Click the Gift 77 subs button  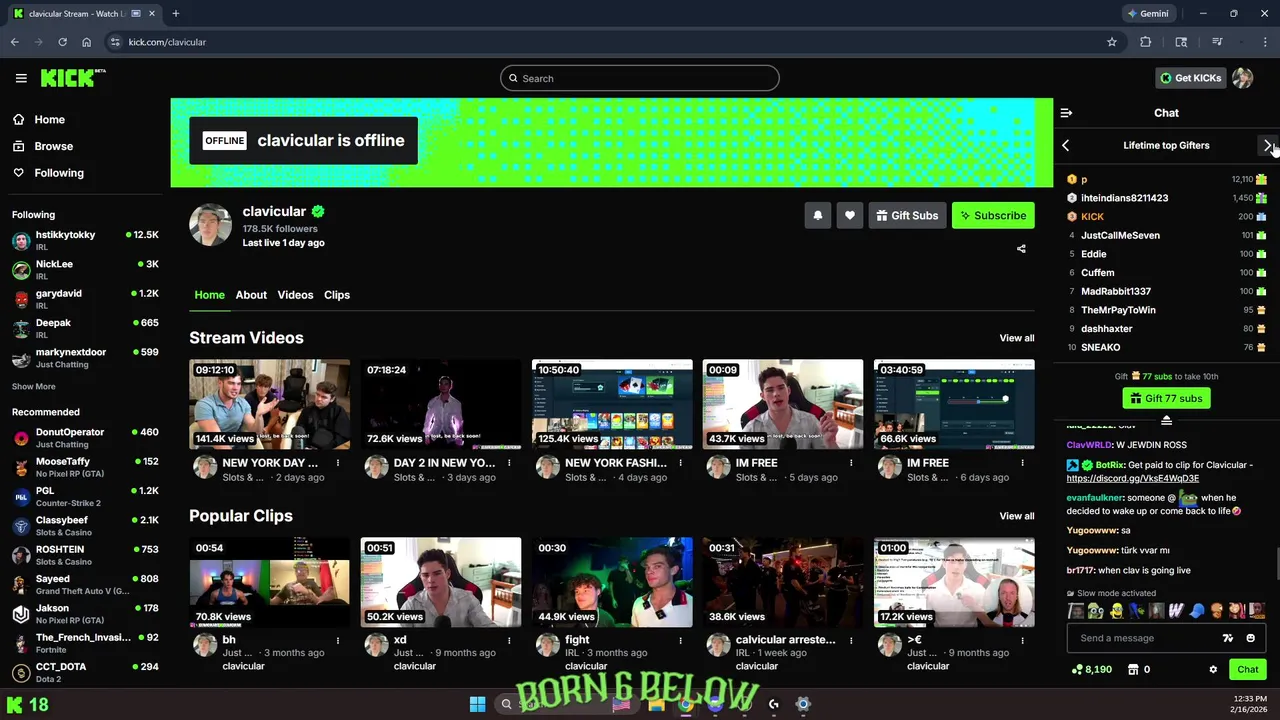click(x=1166, y=398)
